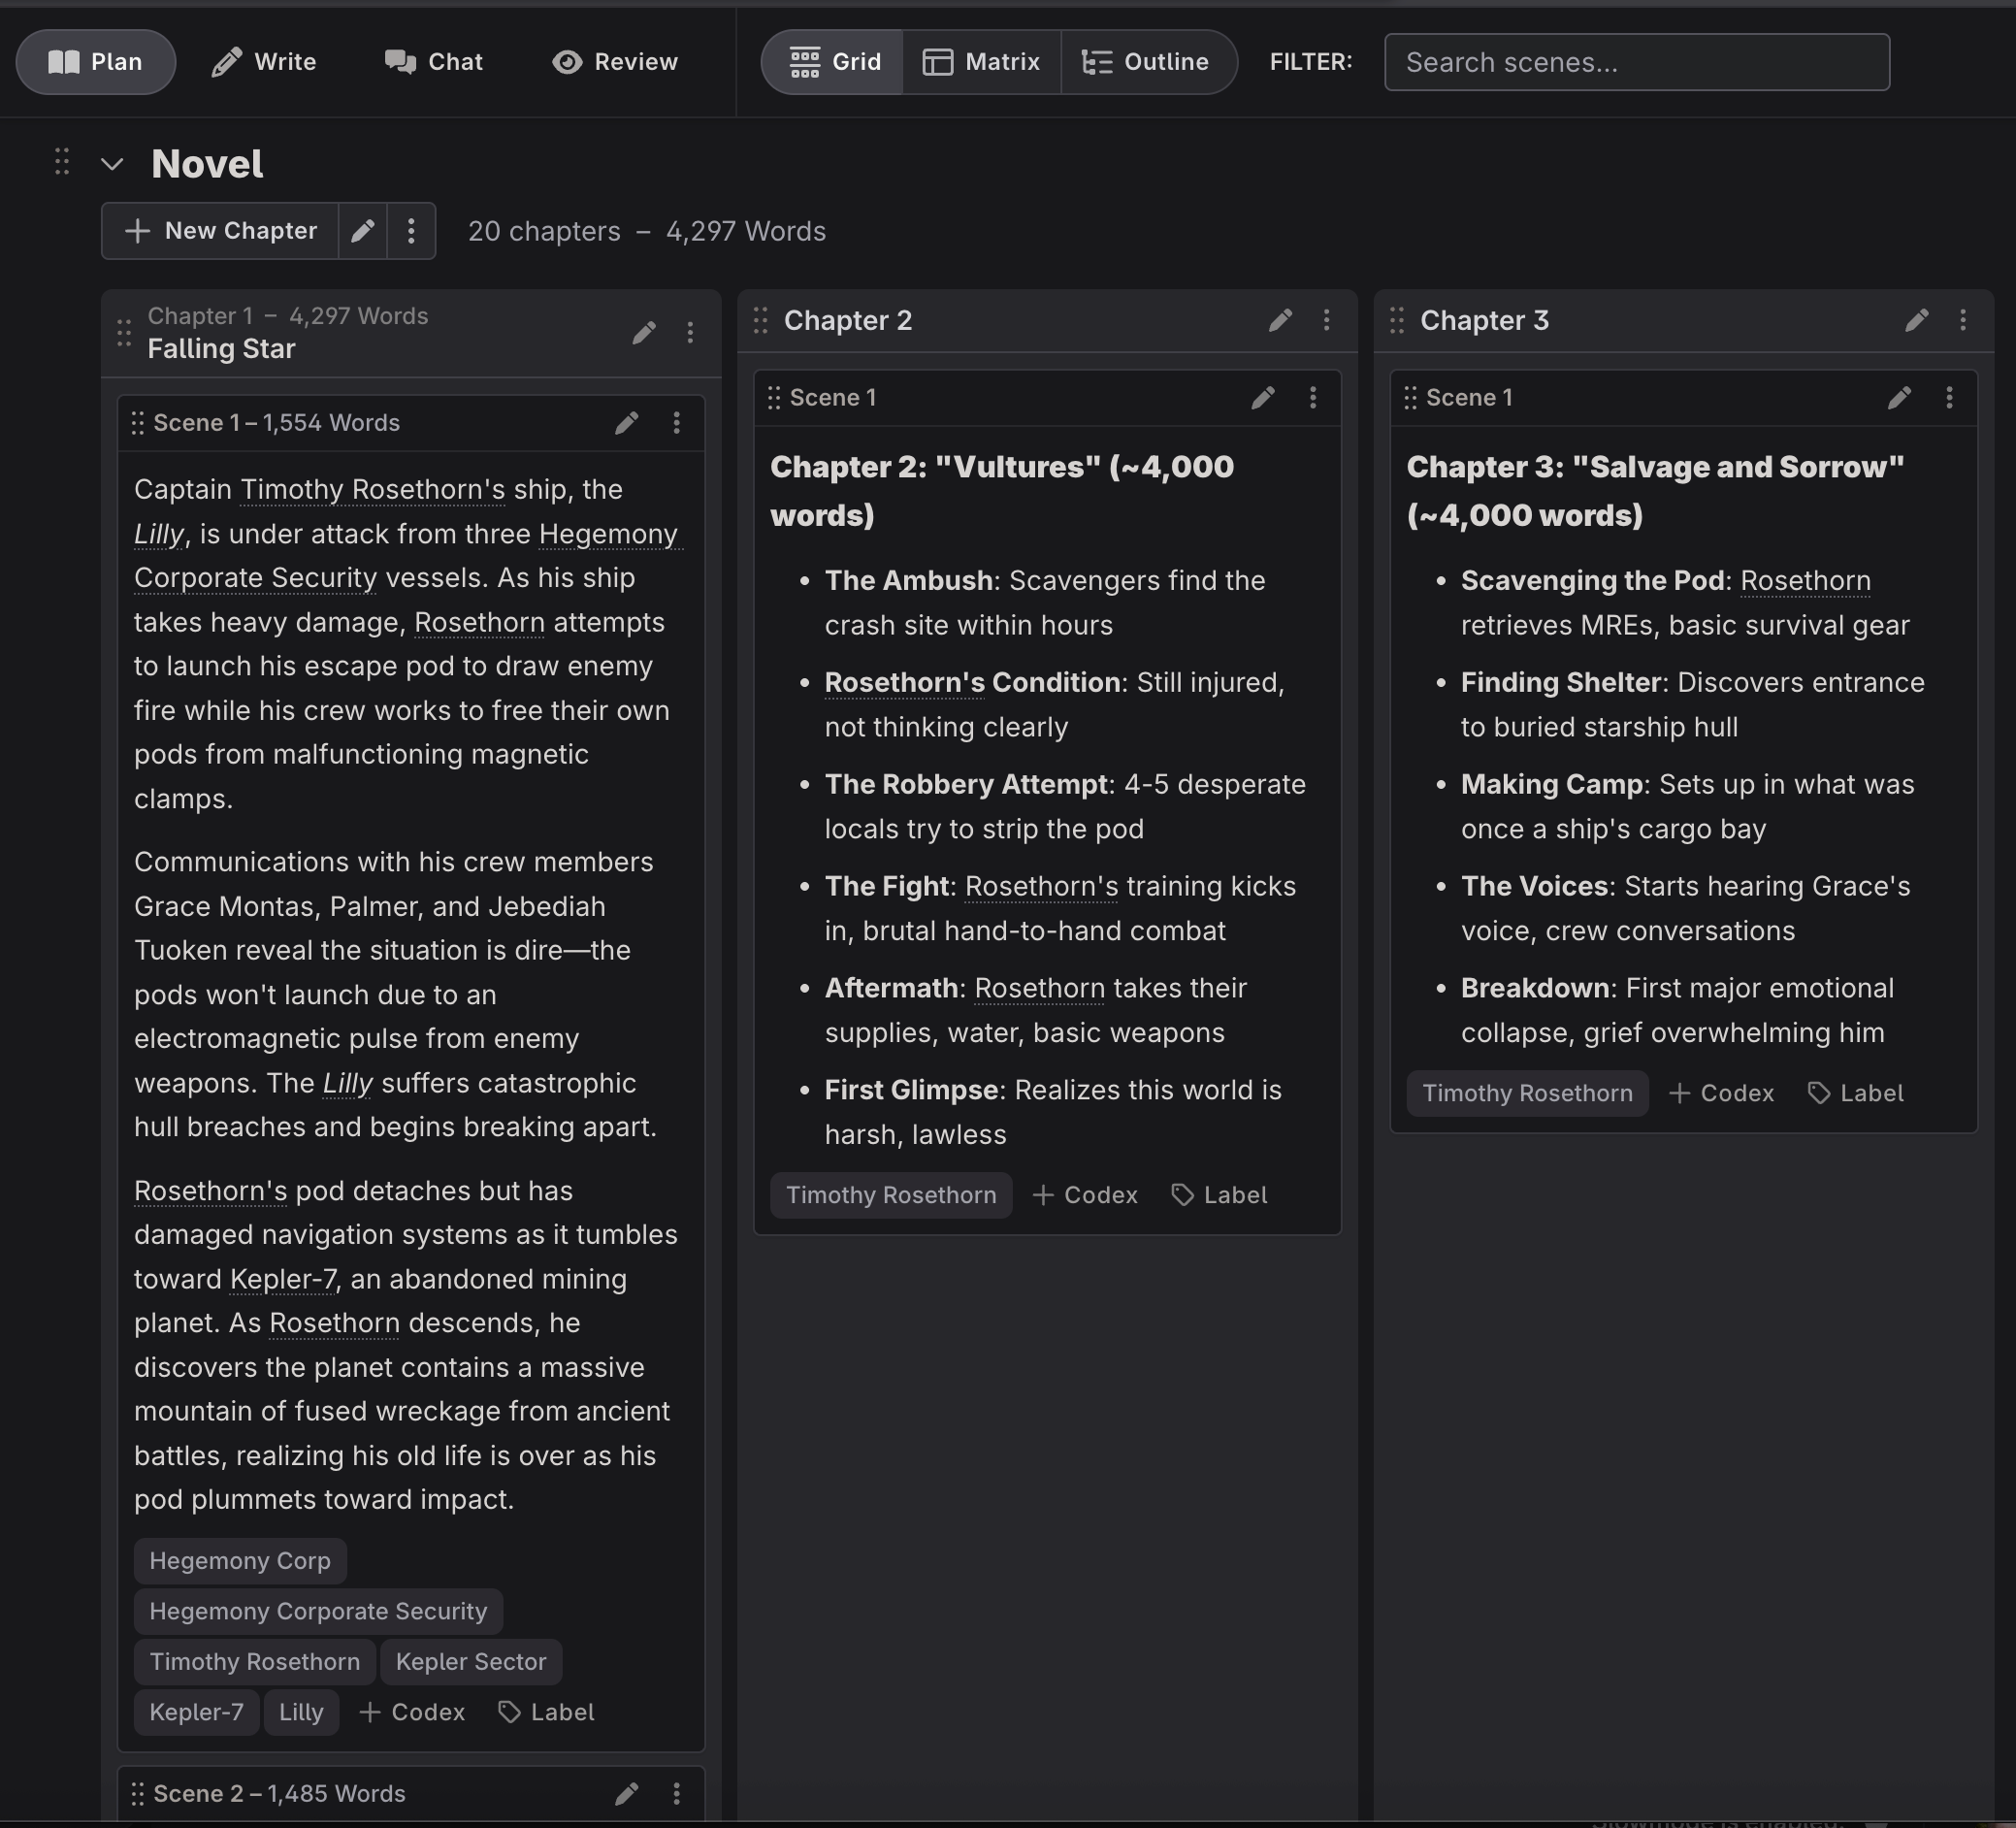Open three-dot menu on Chapter 3 Scene 1

(1949, 398)
